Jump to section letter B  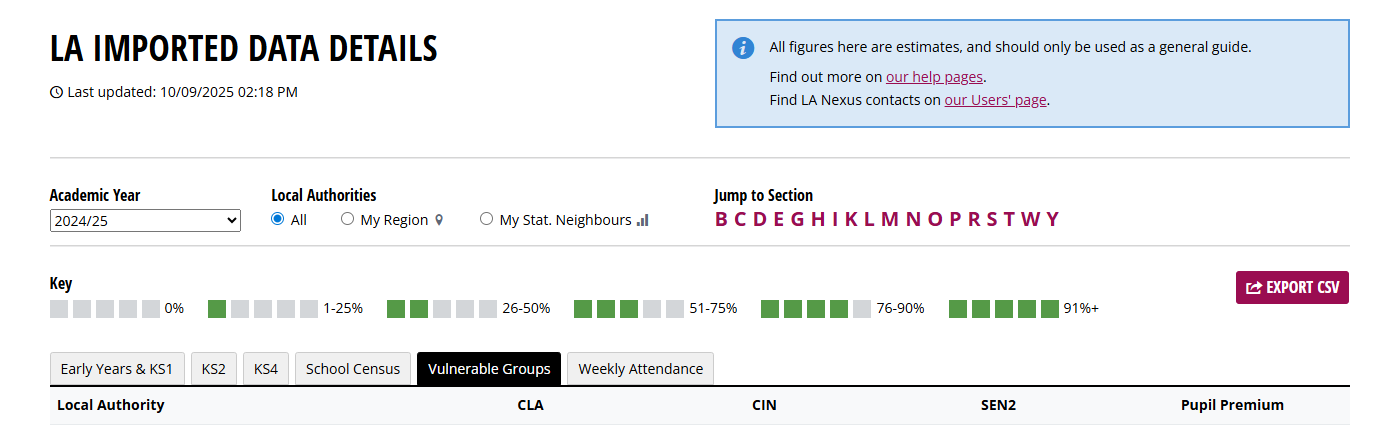click(721, 219)
